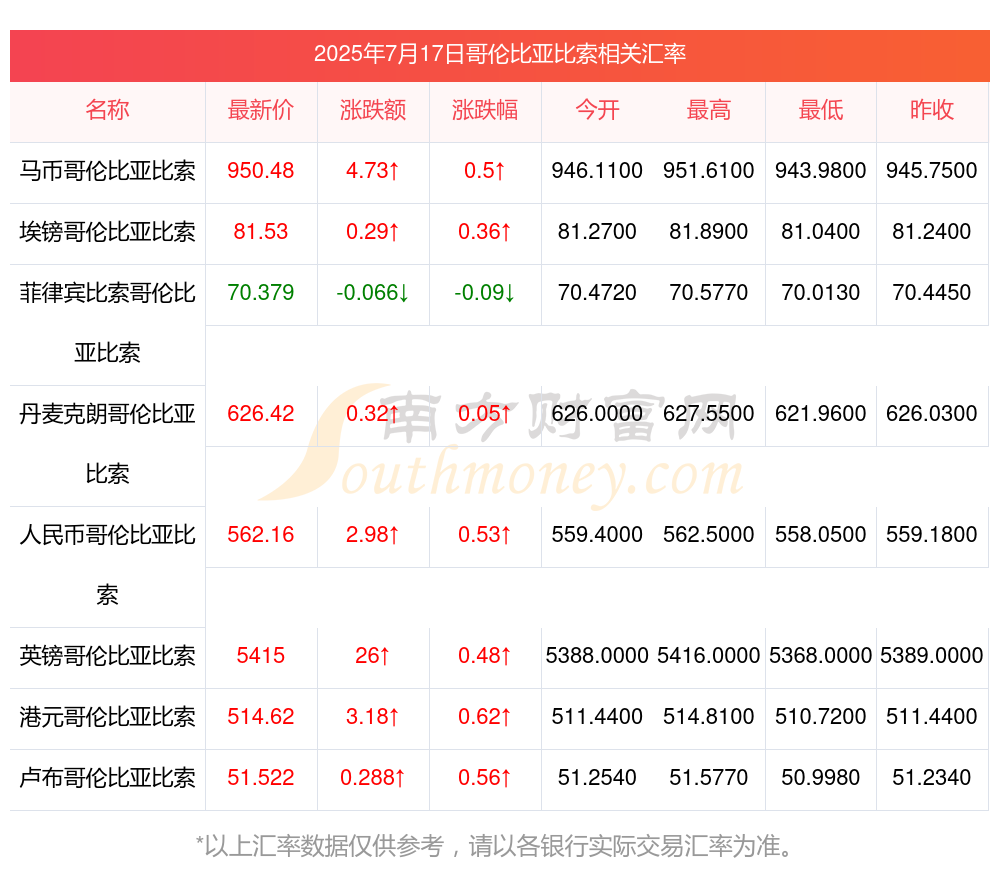
Task: Click the low value 943.9800
Action: pos(821,170)
